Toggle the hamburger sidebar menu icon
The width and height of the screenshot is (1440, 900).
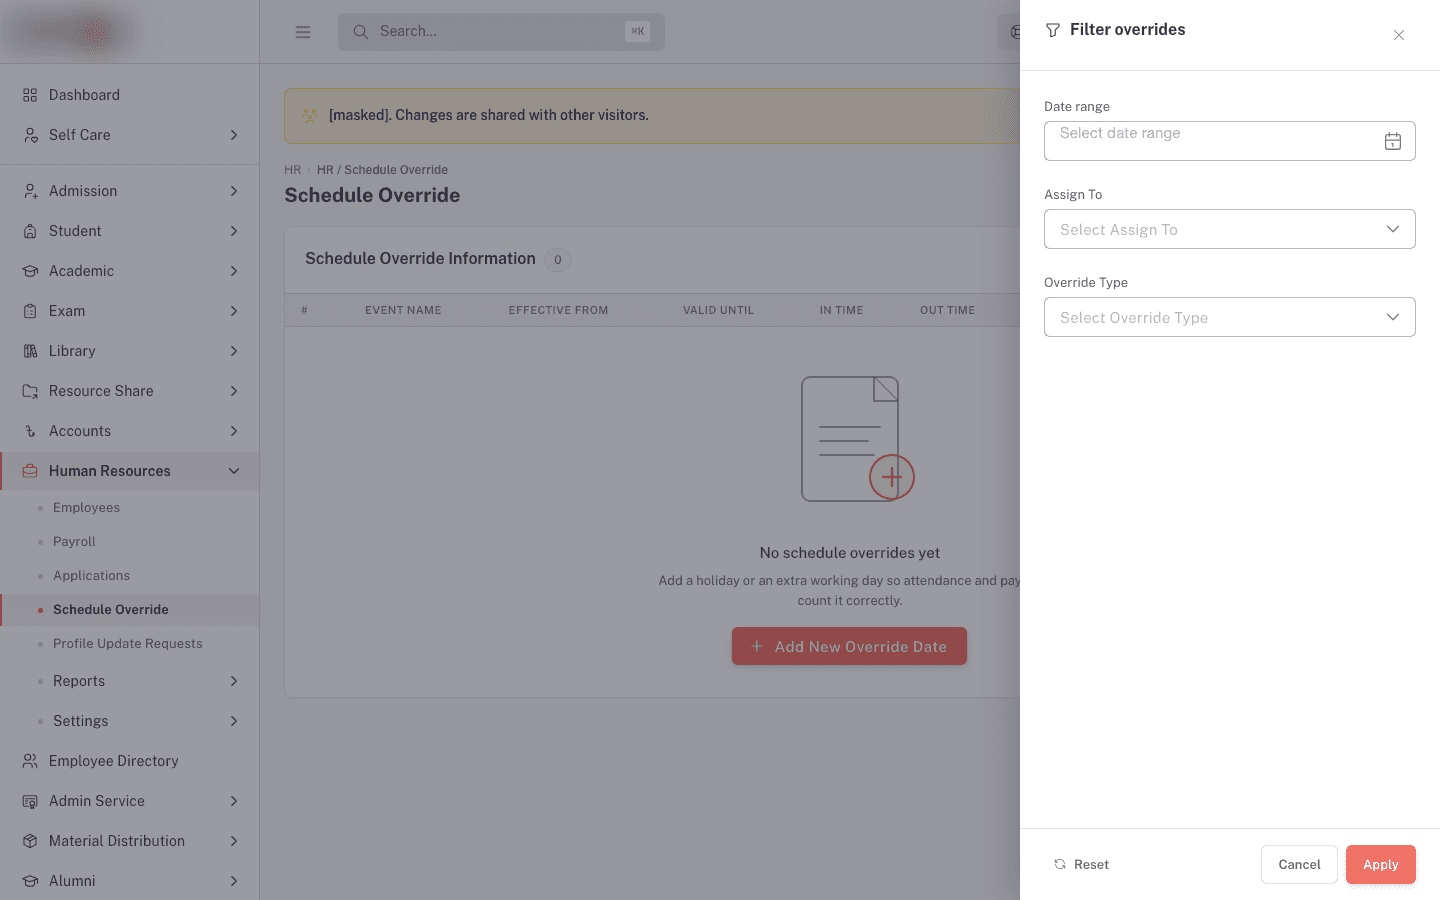(303, 32)
